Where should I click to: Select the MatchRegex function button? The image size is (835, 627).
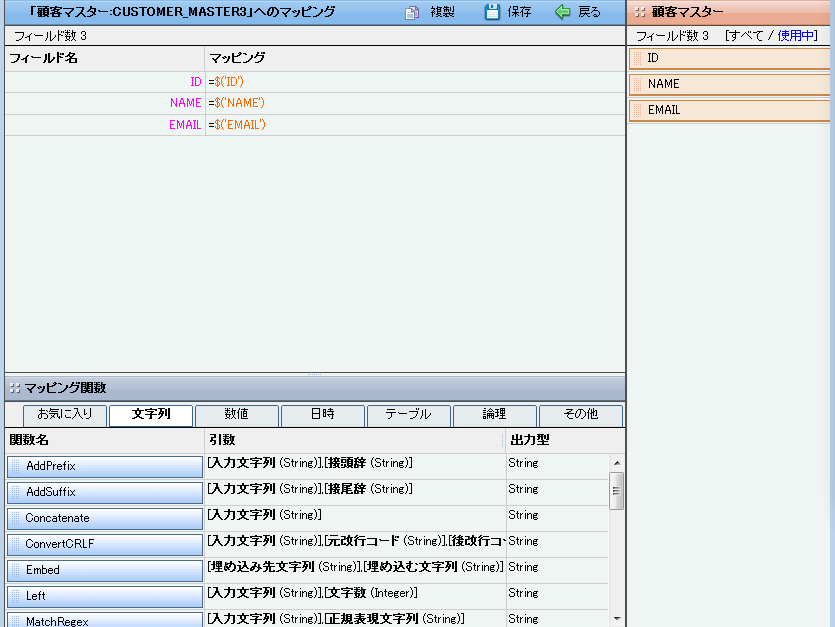105,620
